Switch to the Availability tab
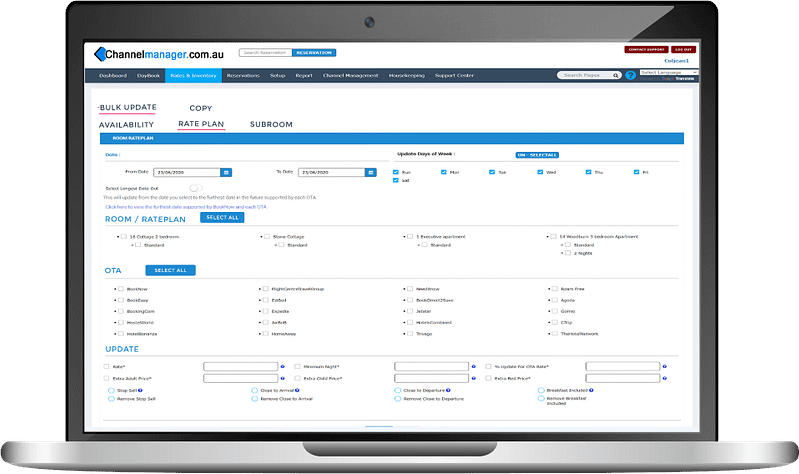The width and height of the screenshot is (799, 474). point(126,125)
